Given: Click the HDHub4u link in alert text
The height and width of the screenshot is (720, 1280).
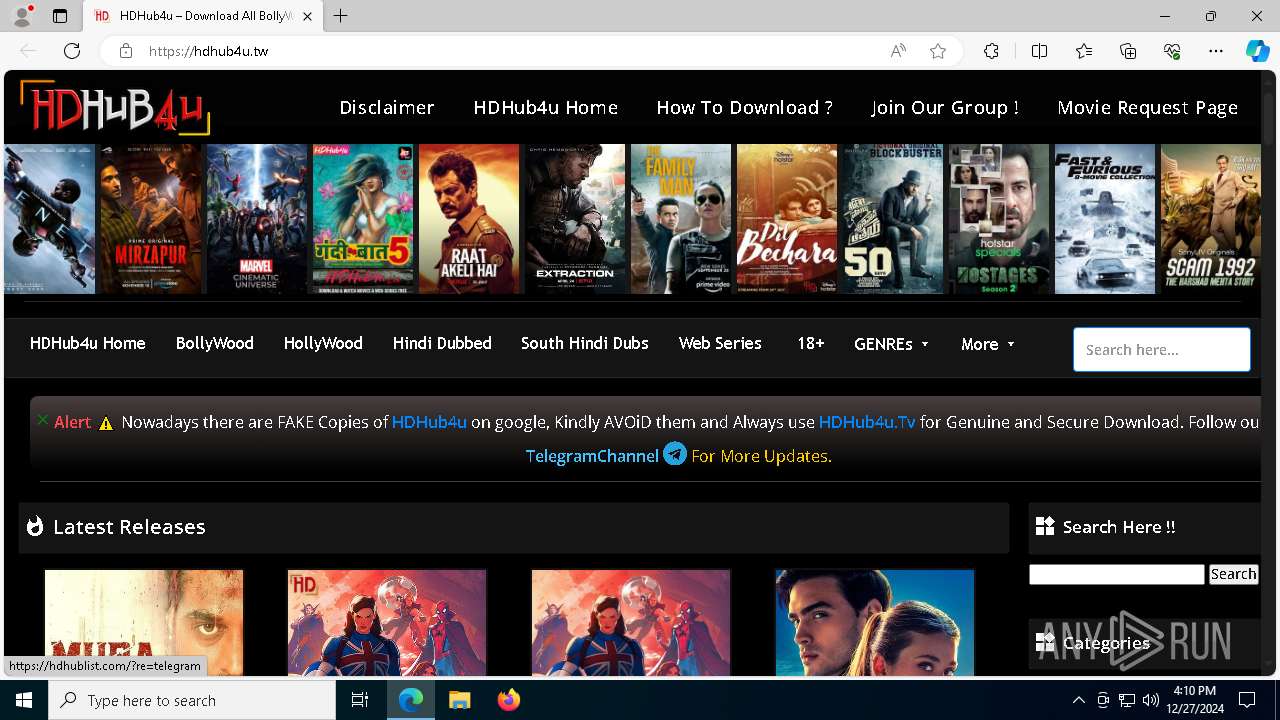Looking at the screenshot, I should pyautogui.click(x=429, y=422).
